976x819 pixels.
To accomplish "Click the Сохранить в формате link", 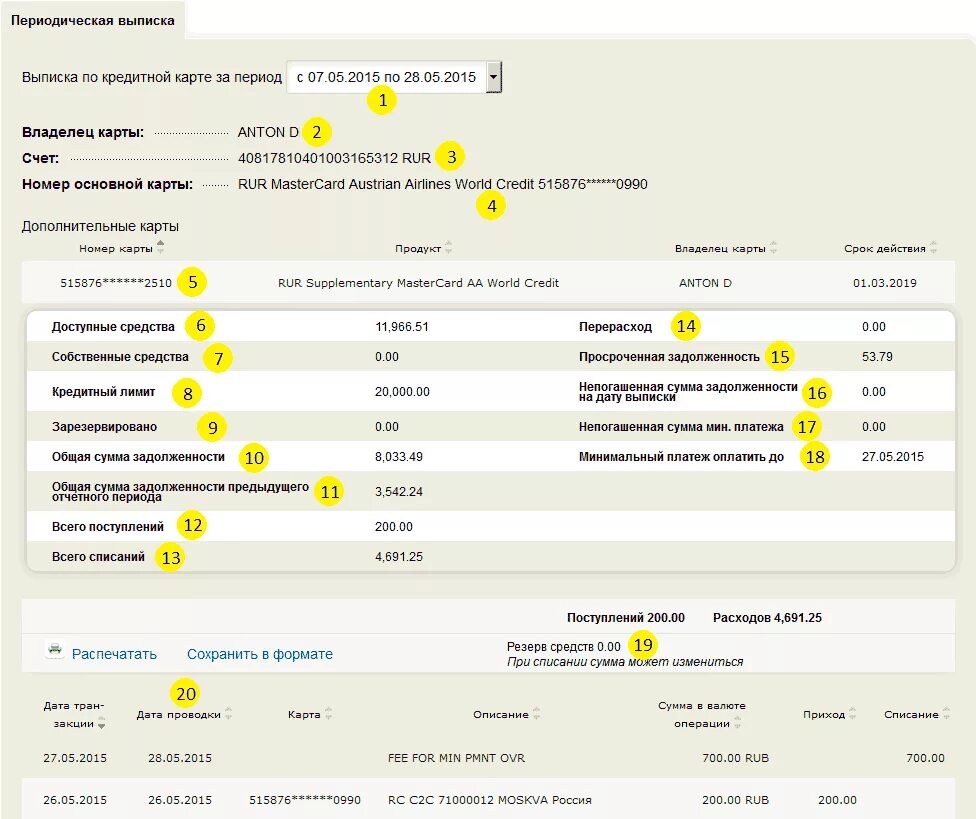I will point(260,654).
